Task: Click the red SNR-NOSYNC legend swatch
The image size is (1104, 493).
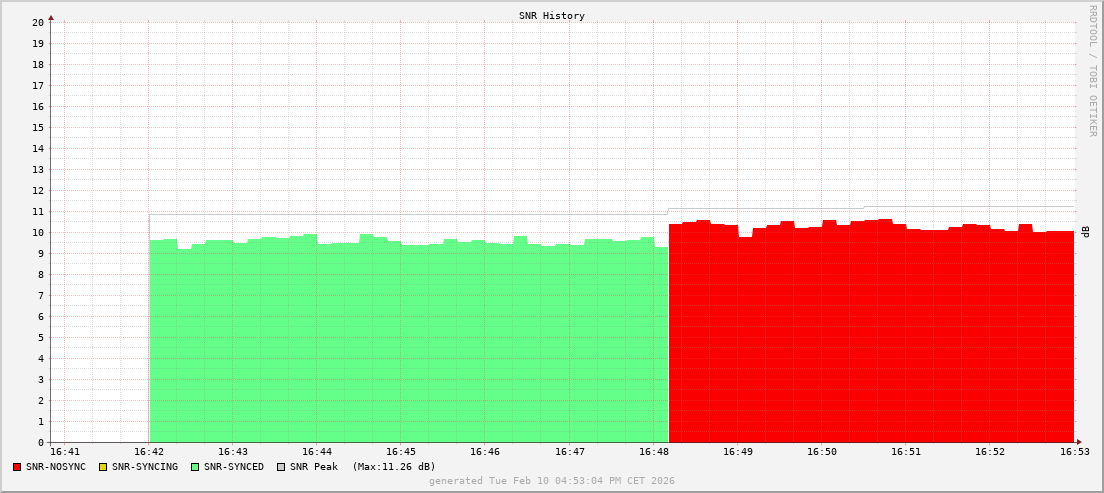Action: tap(17, 467)
